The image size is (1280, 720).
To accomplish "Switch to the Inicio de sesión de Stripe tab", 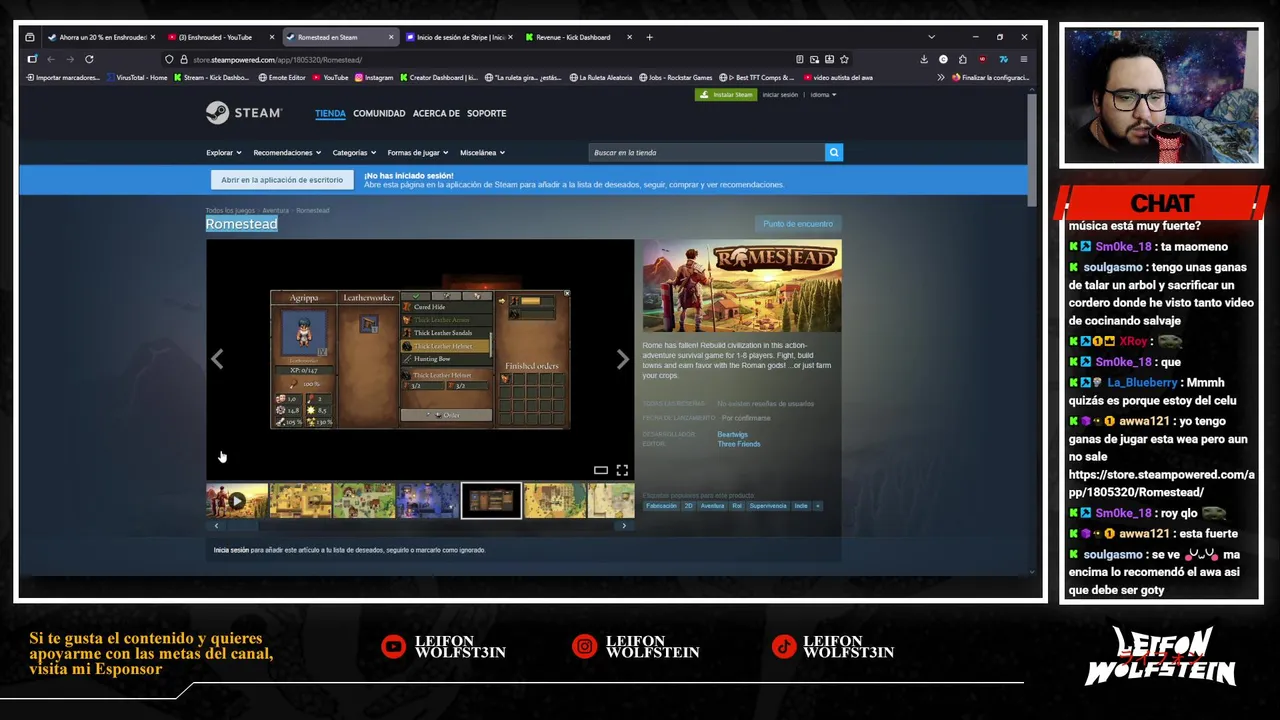I will (x=459, y=37).
